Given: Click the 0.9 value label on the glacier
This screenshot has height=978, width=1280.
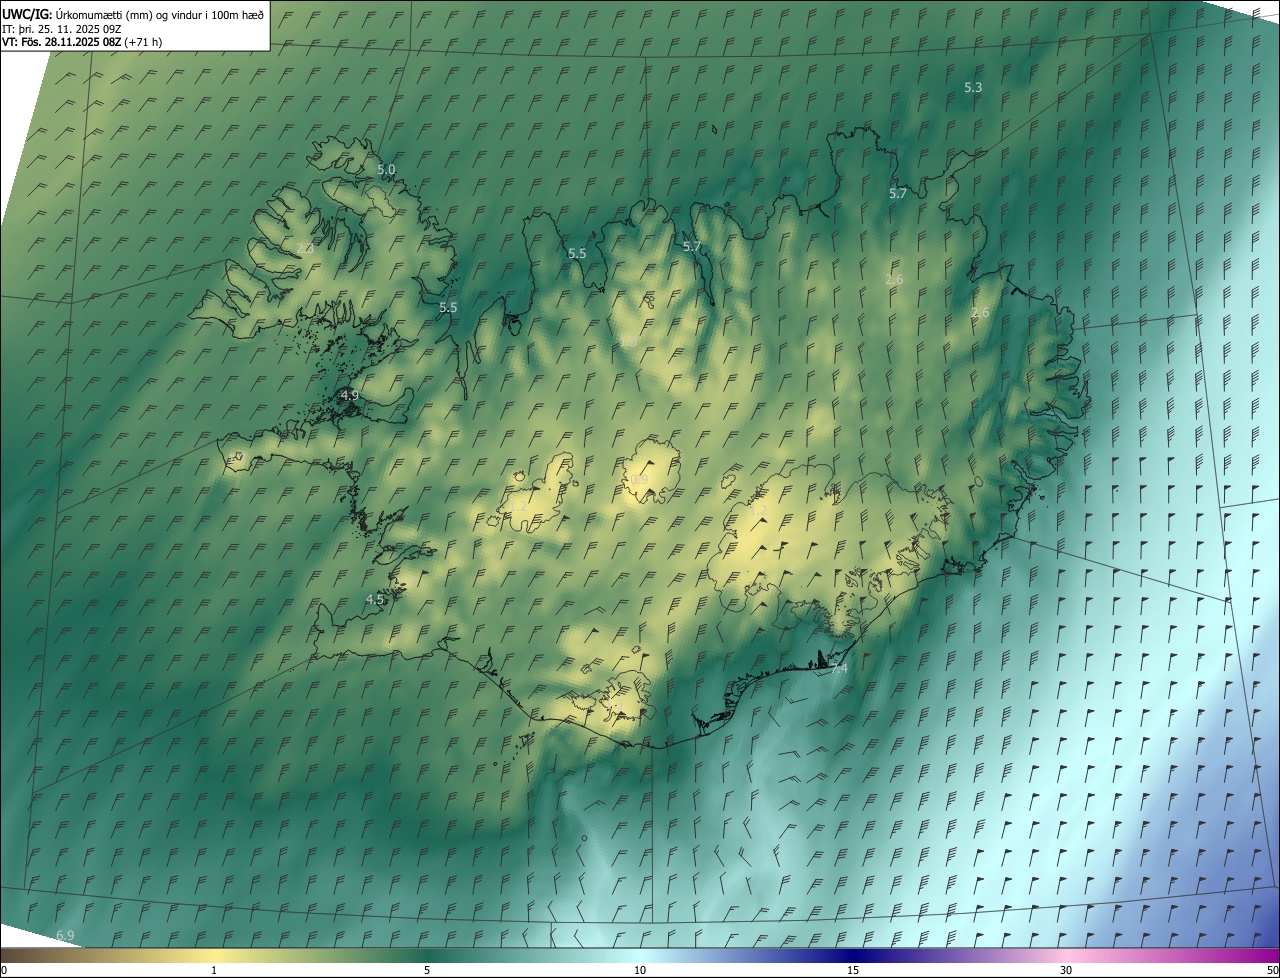Looking at the screenshot, I should tap(639, 480).
